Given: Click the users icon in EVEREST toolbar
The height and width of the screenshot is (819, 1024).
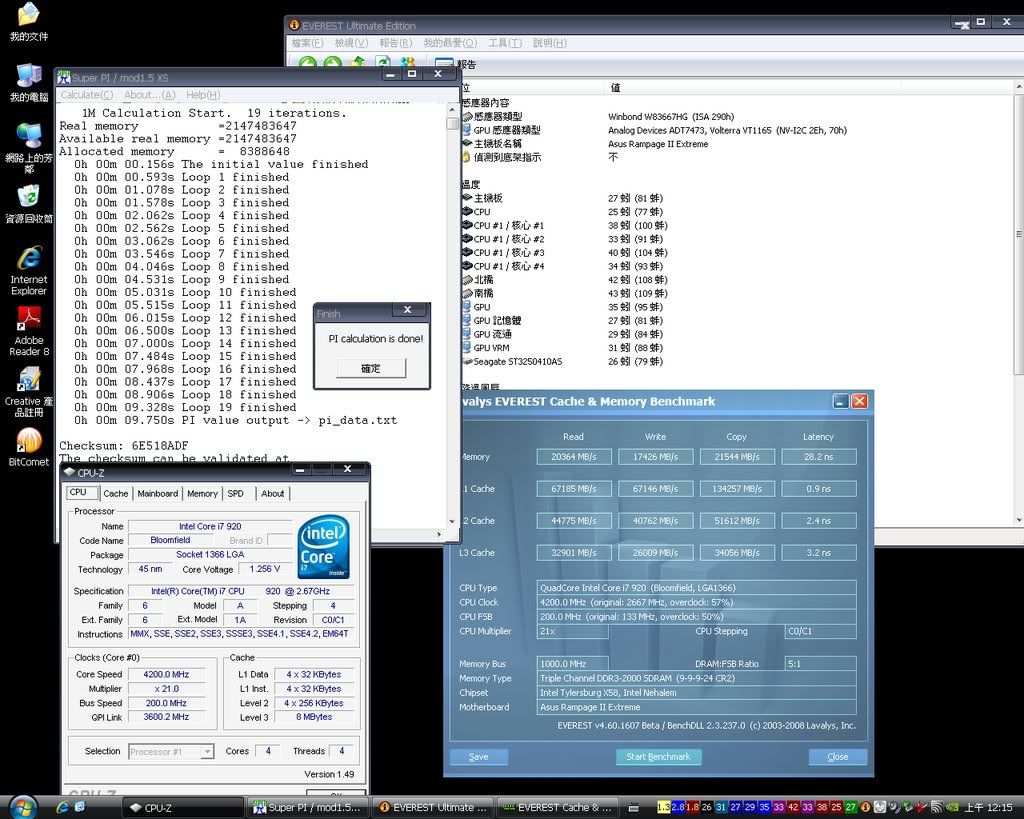Looking at the screenshot, I should [408, 63].
